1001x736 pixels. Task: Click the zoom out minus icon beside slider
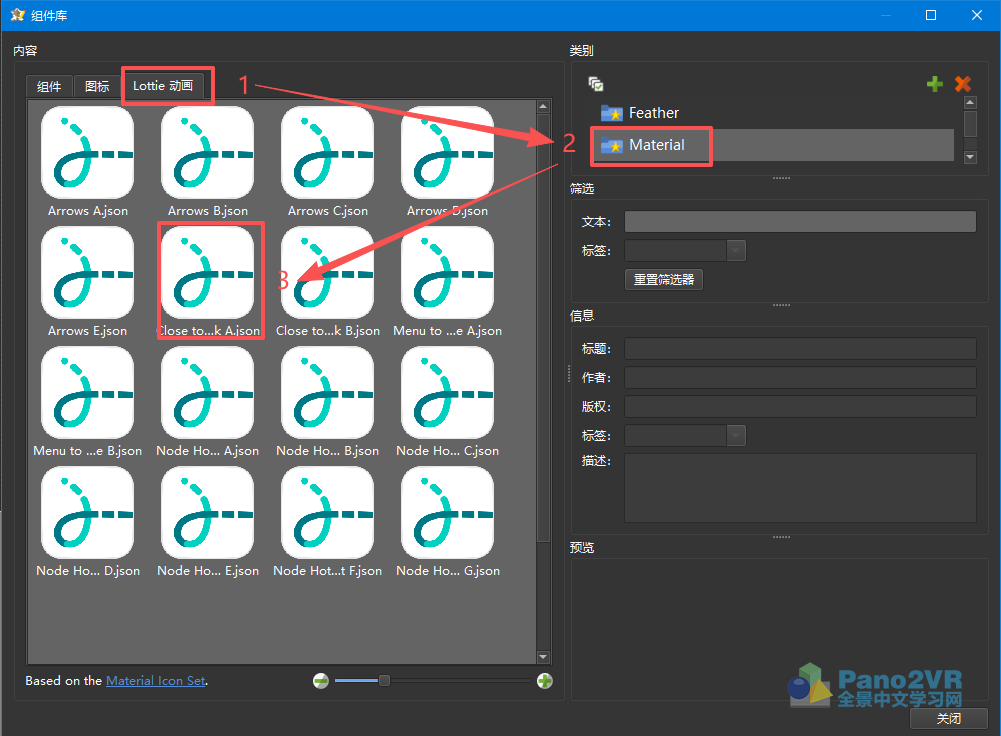coord(321,681)
